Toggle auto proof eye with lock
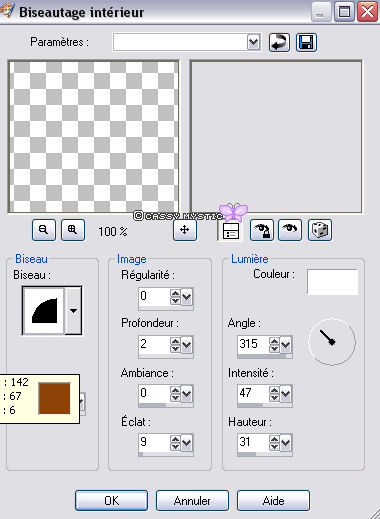 pyautogui.click(x=262, y=230)
